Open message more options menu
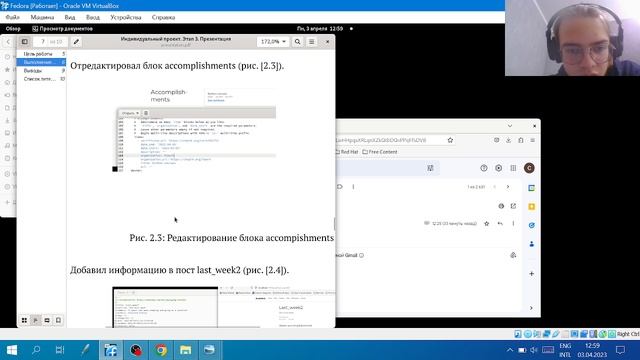Image resolution: width=640 pixels, height=360 pixels. pos(513,223)
